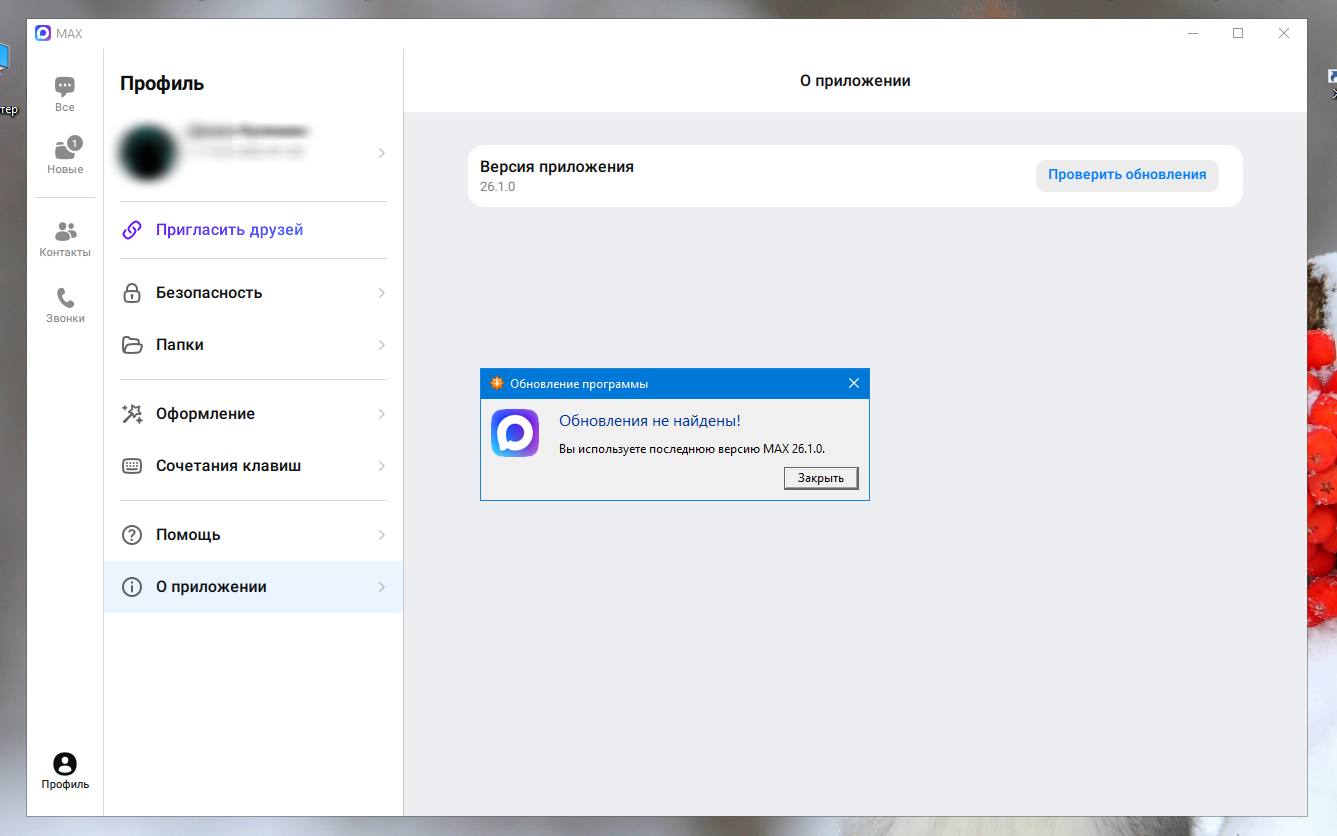This screenshot has width=1337, height=836.
Task: Click the question mark icon for Помощь
Action: [x=132, y=535]
